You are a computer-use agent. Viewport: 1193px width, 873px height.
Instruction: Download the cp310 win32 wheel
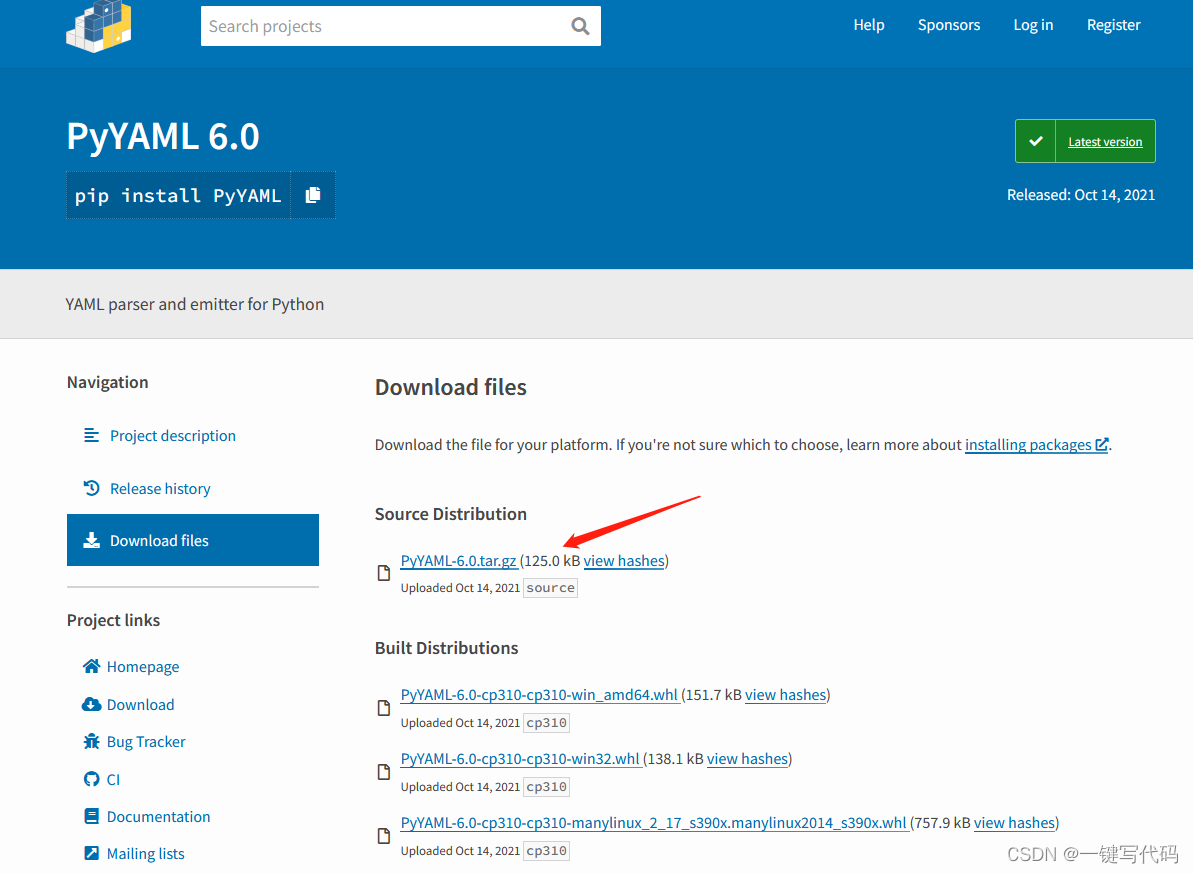coord(520,759)
